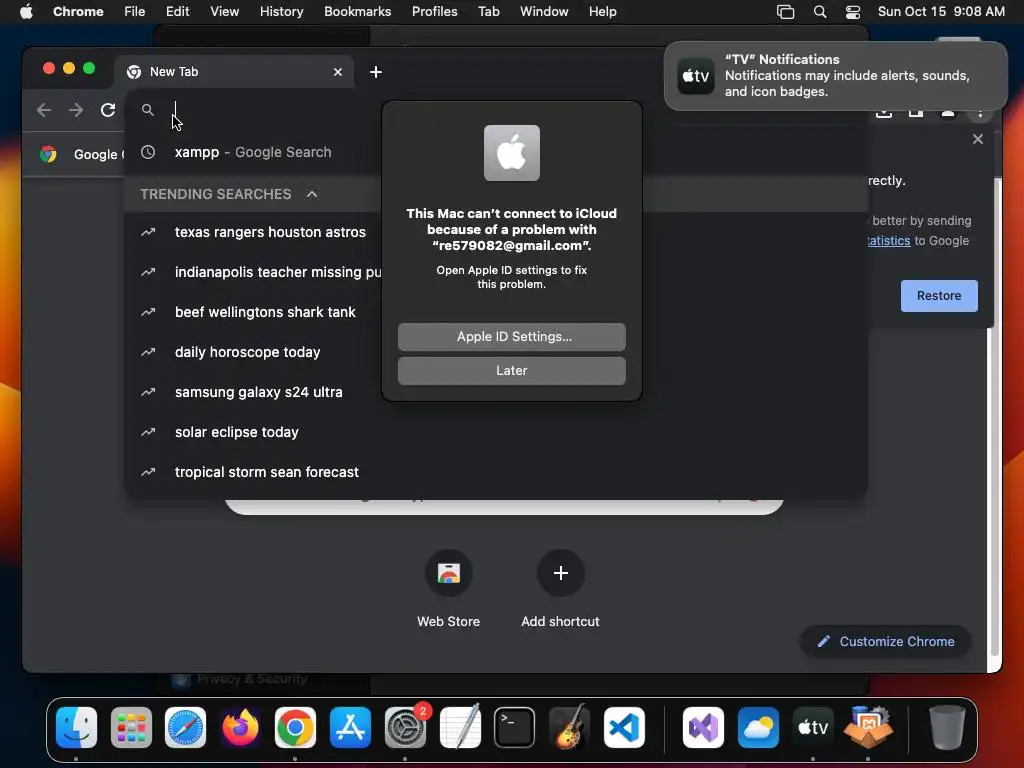Open Visual Studio purple Dock icon
The image size is (1024, 768).
click(x=703, y=727)
